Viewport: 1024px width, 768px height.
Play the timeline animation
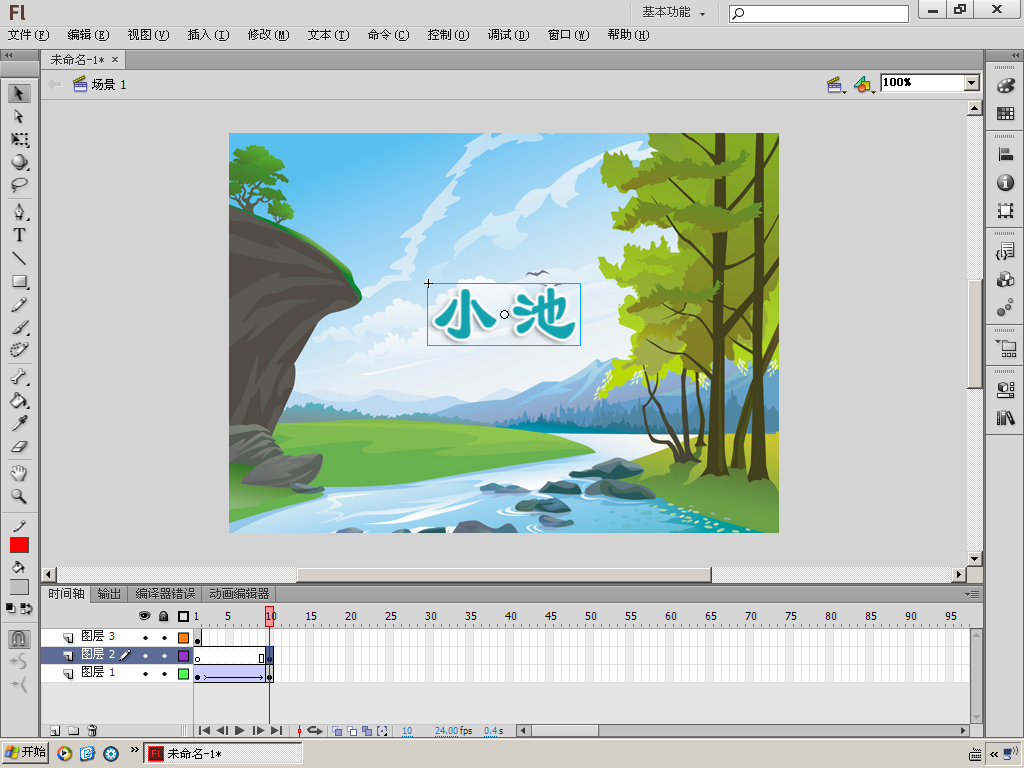[x=240, y=731]
